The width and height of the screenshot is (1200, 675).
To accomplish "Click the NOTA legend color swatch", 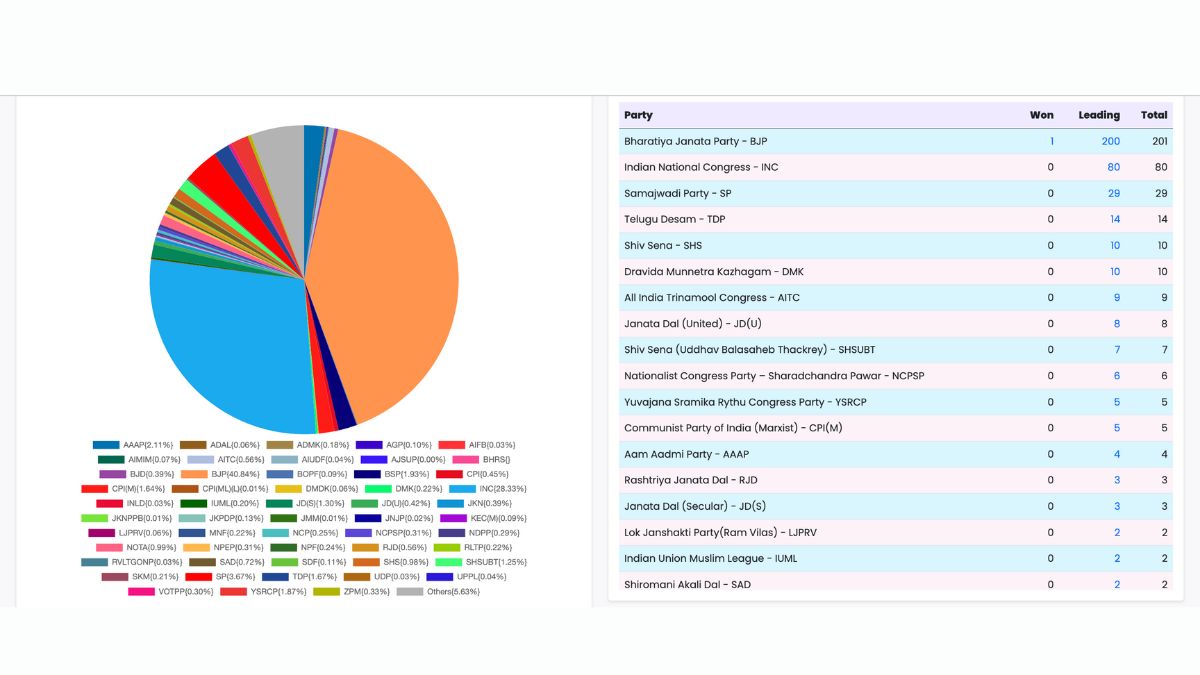I will point(109,548).
